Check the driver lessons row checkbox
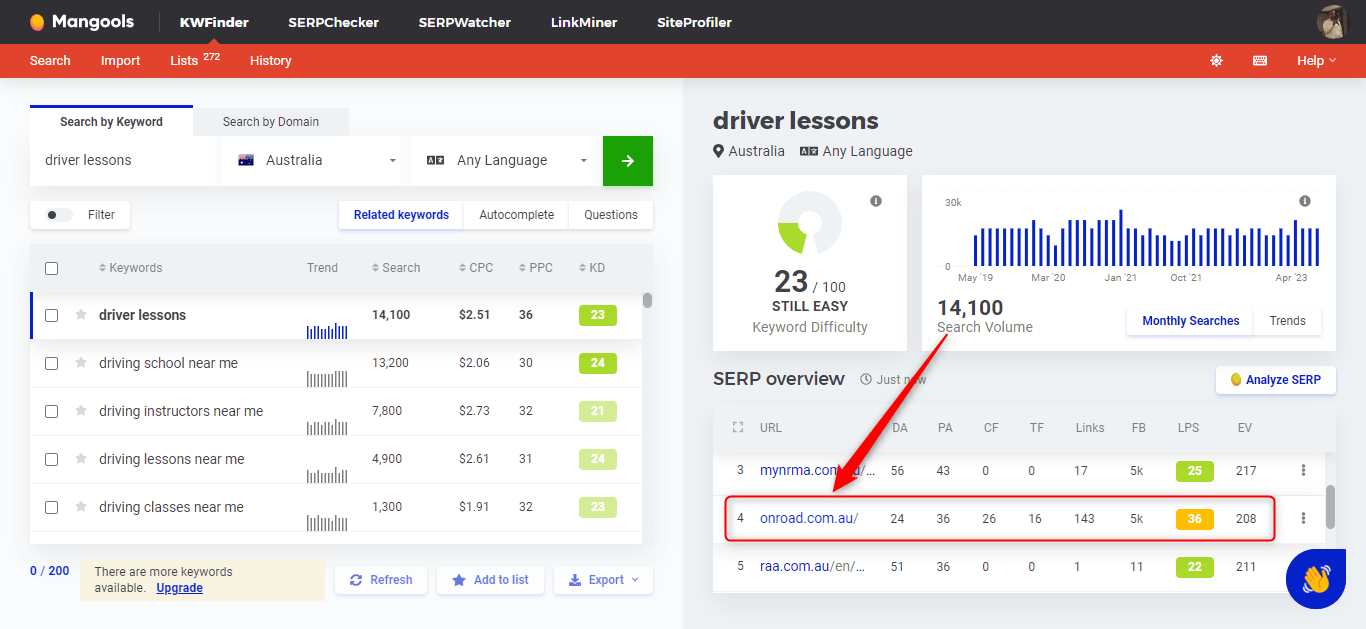 pos(52,315)
